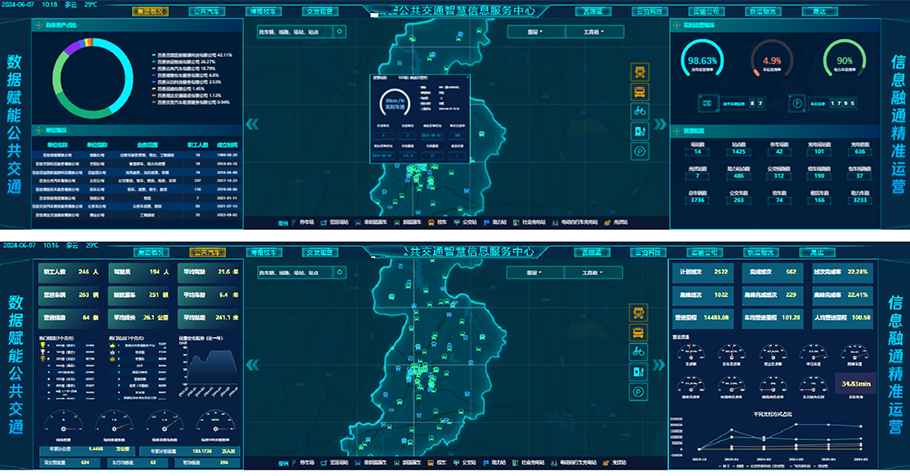Image resolution: width=910 pixels, height=476 pixels.
Task: Open the 工具箱 dropdown on upper map
Action: (587, 31)
